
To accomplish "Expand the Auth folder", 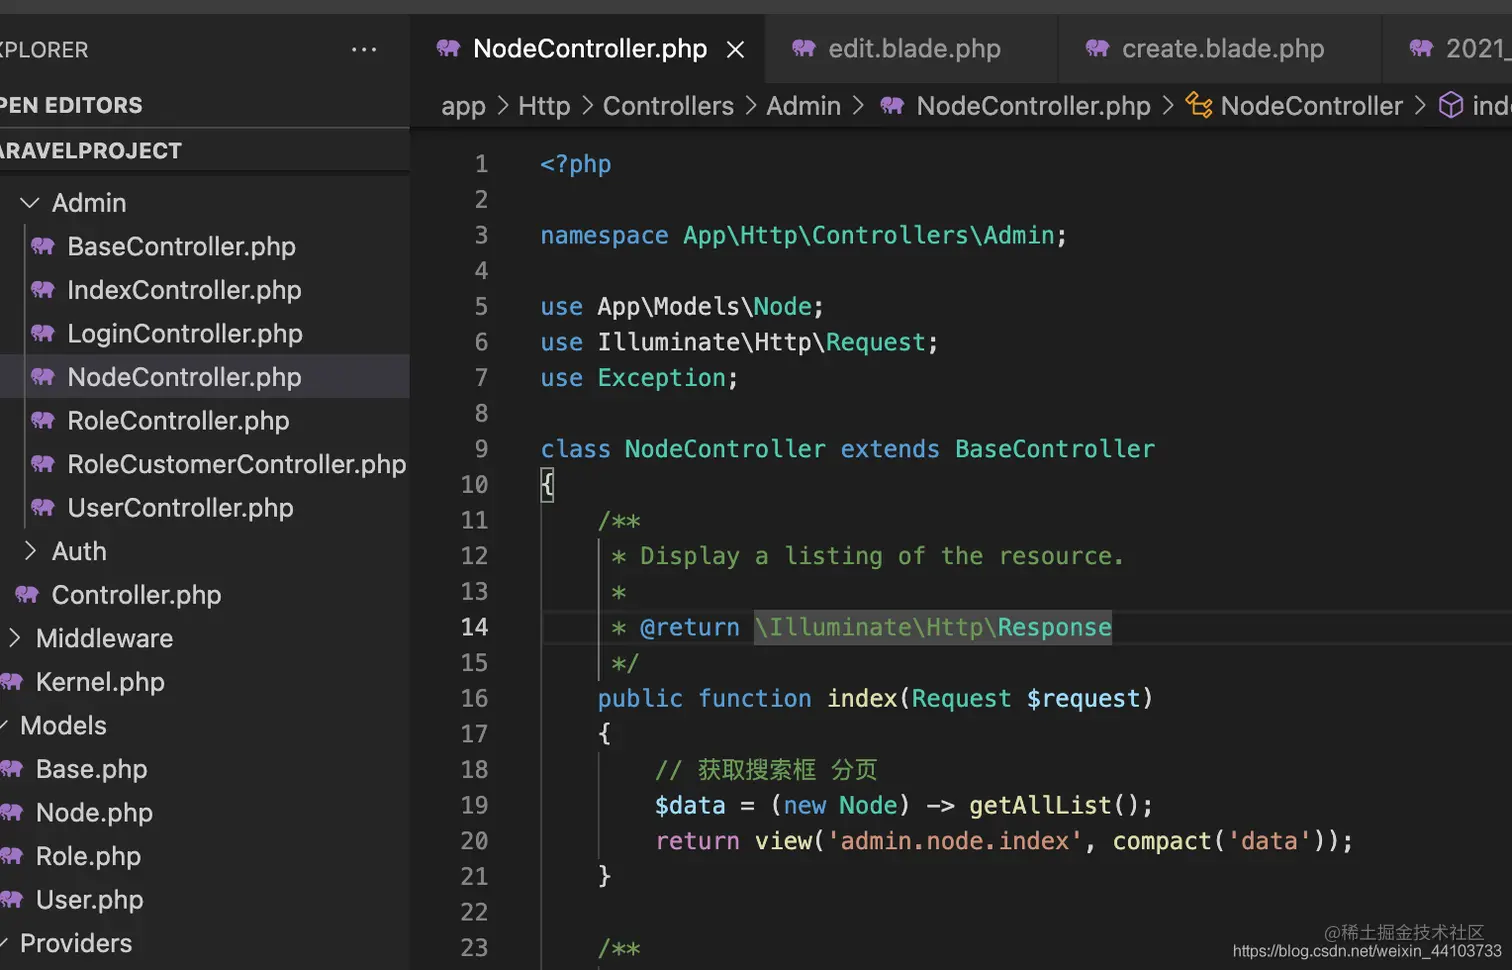I will pyautogui.click(x=30, y=551).
